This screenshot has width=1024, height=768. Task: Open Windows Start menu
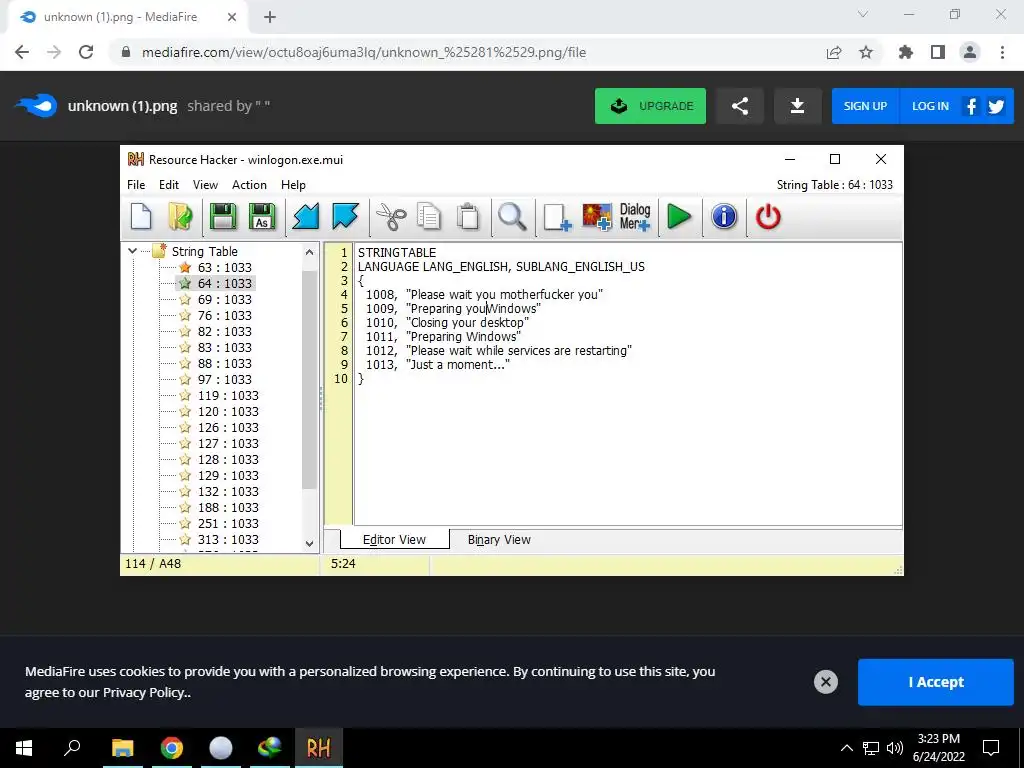pos(24,748)
